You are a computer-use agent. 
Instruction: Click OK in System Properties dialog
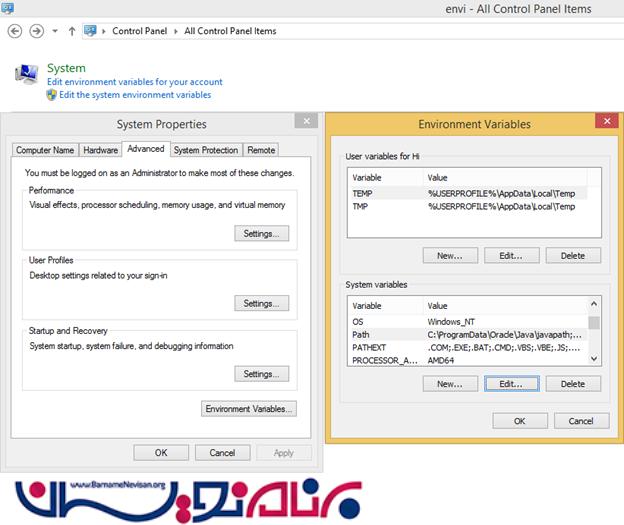(161, 453)
